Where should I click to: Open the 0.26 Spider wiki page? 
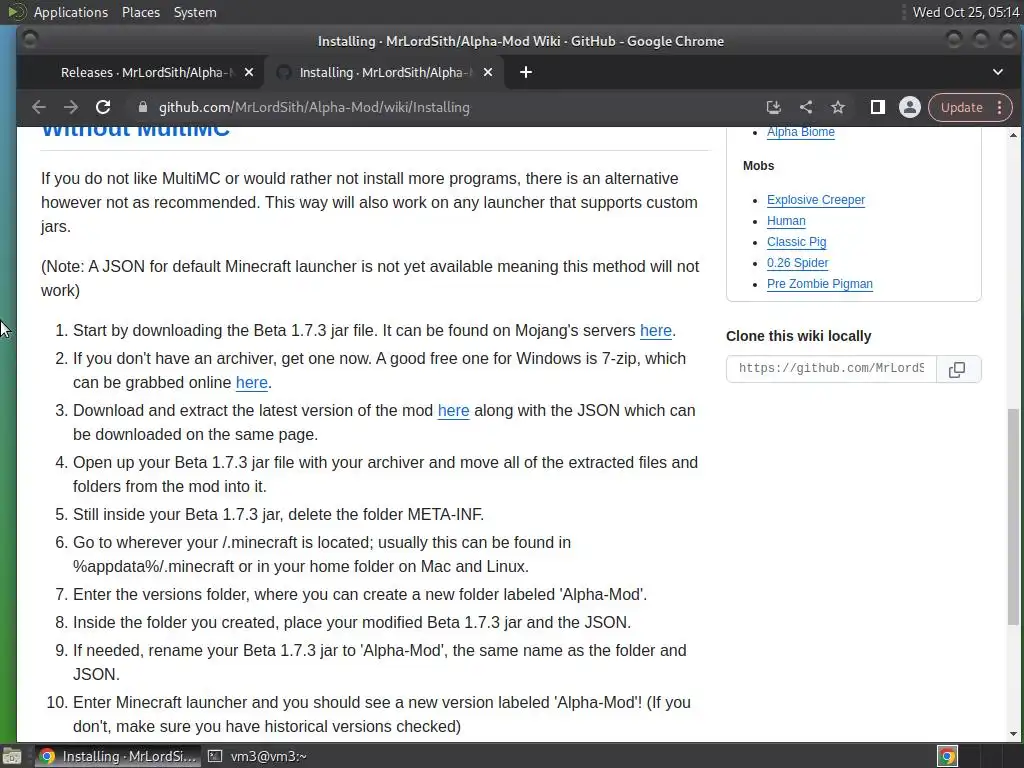tap(797, 263)
